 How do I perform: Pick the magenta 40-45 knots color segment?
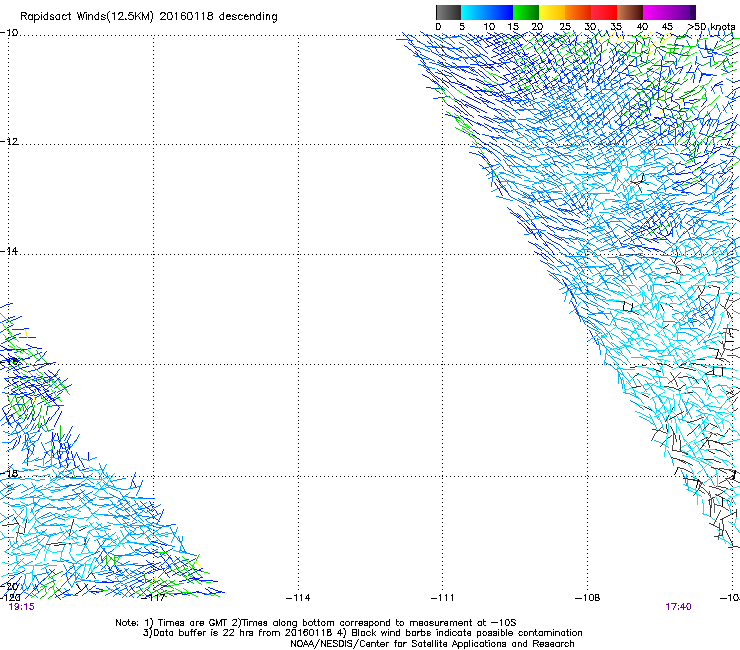click(656, 12)
